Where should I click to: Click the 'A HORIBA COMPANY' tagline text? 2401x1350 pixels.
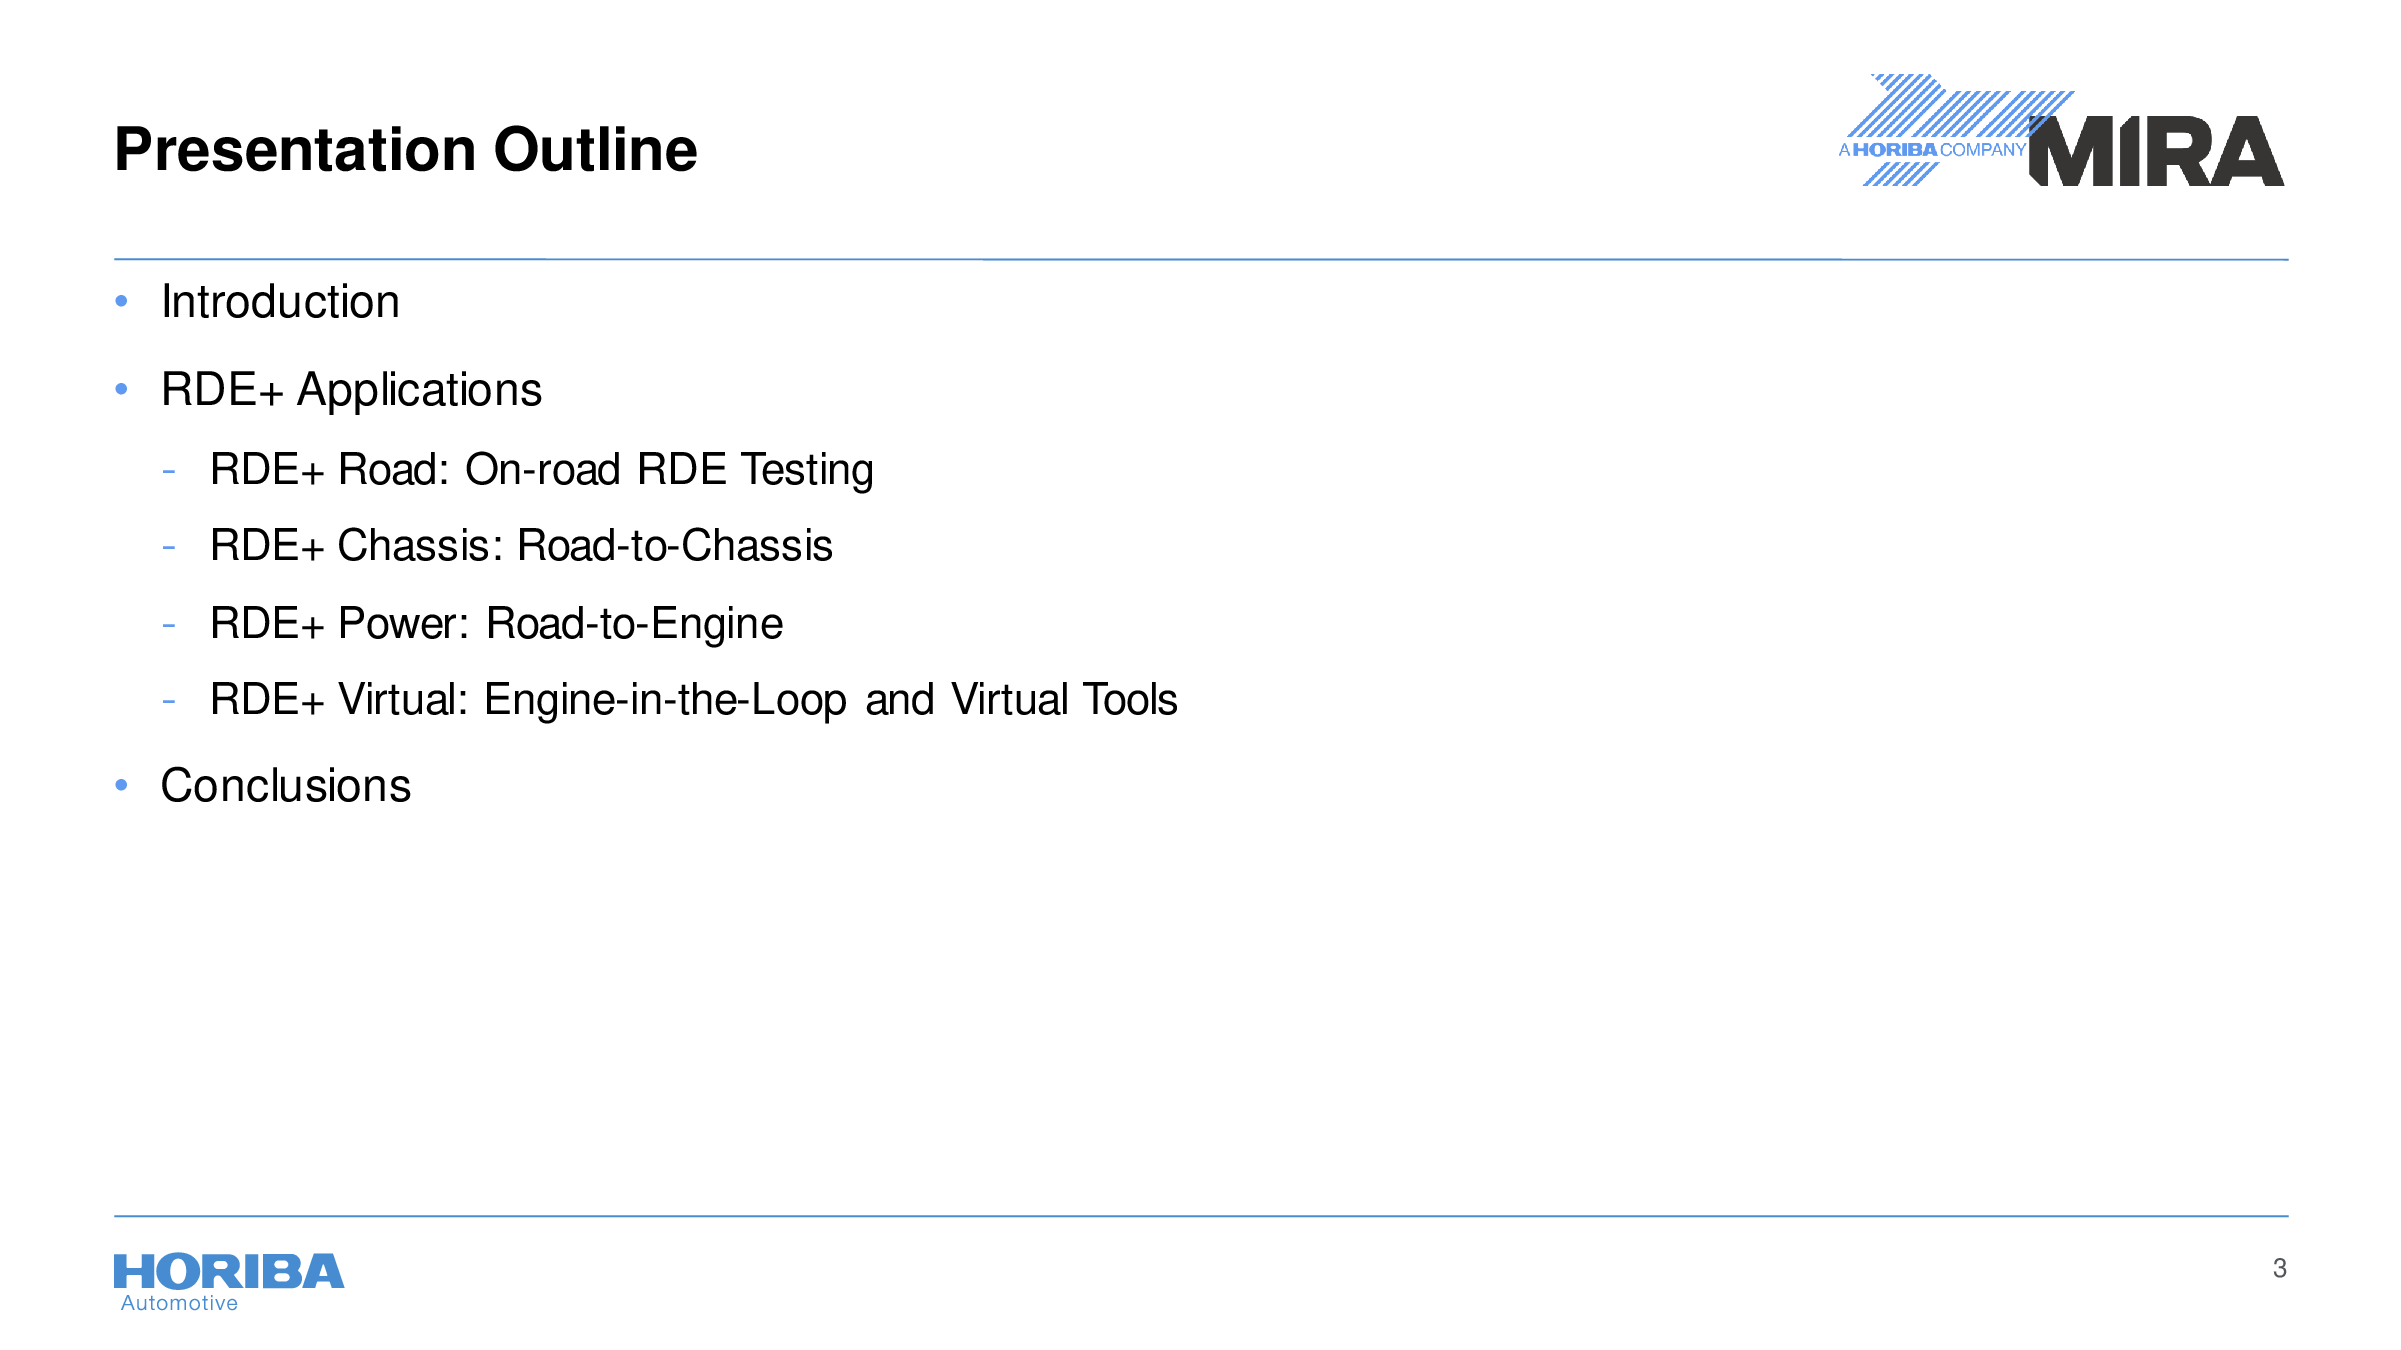1932,150
